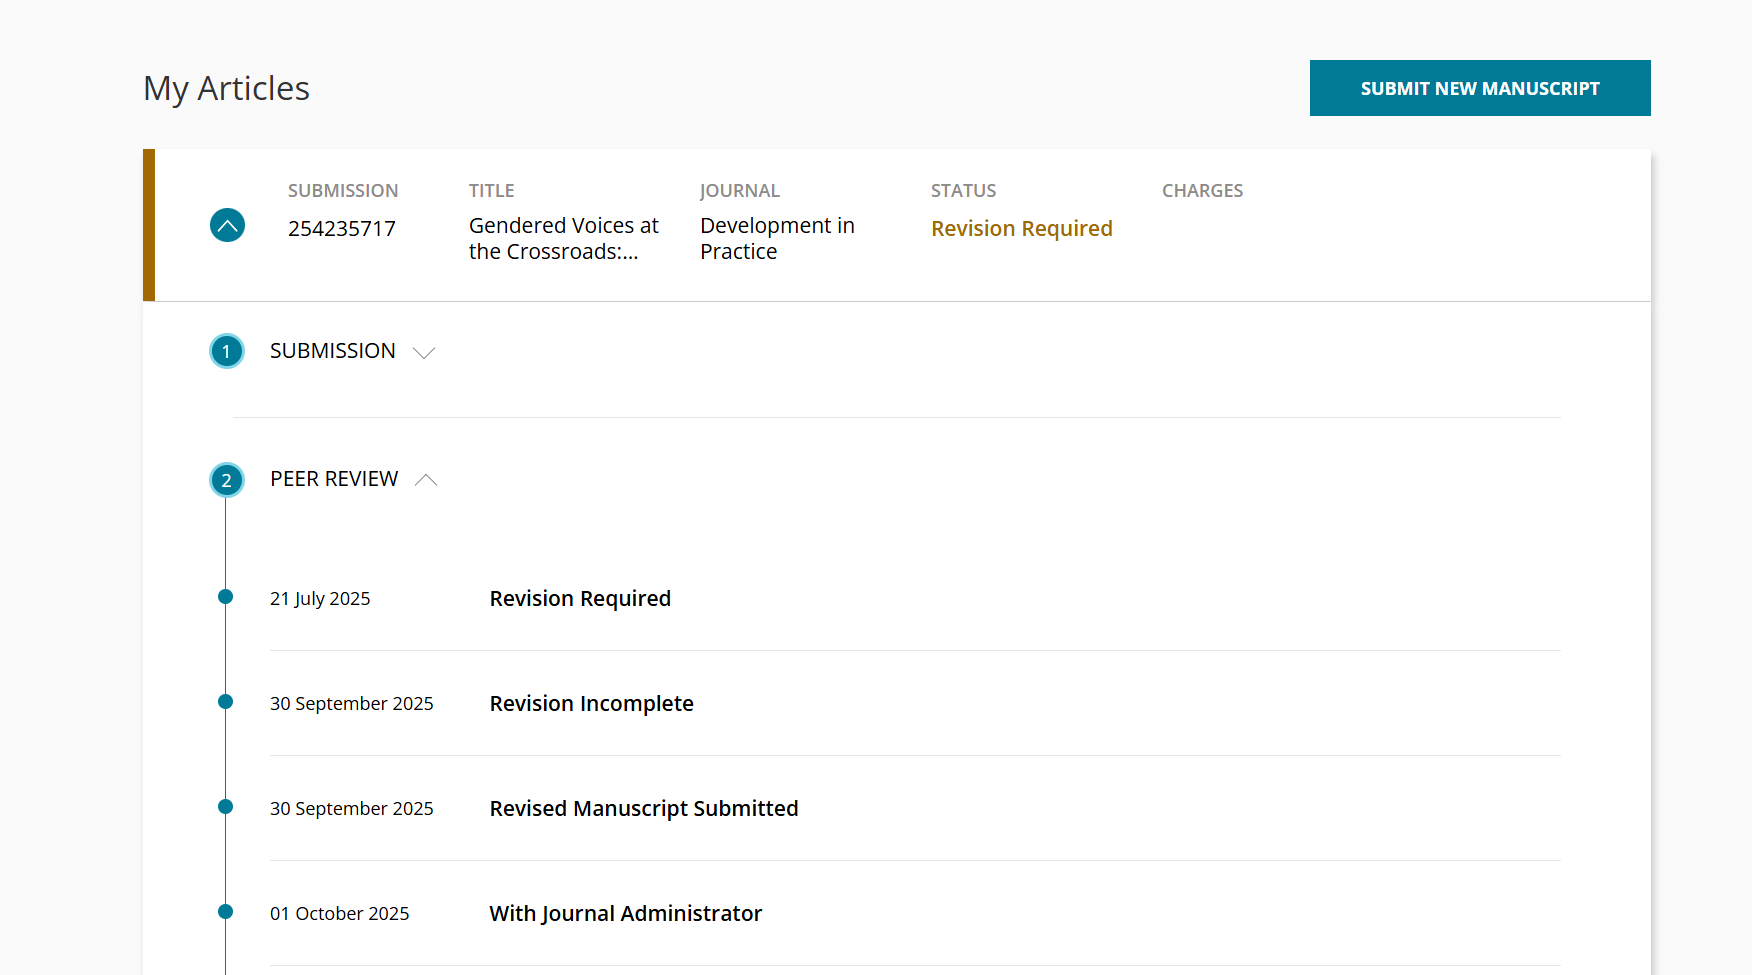The height and width of the screenshot is (975, 1752).
Task: Click the With Journal Administrator entry
Action: tap(625, 914)
